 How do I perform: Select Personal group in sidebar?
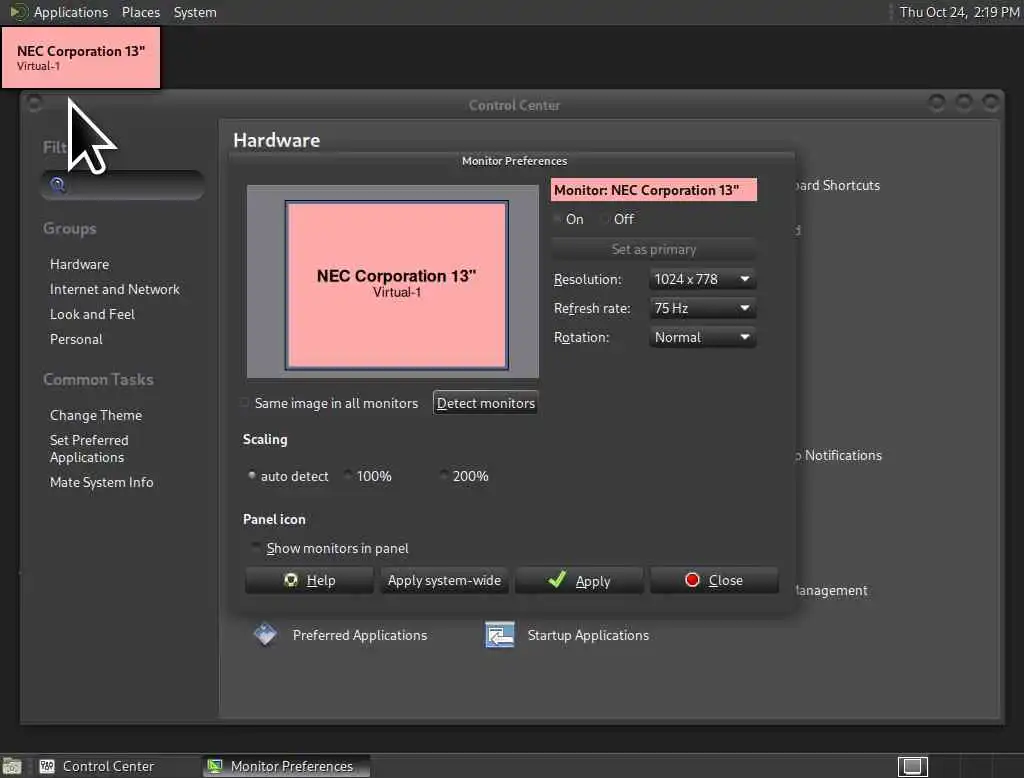tap(76, 339)
